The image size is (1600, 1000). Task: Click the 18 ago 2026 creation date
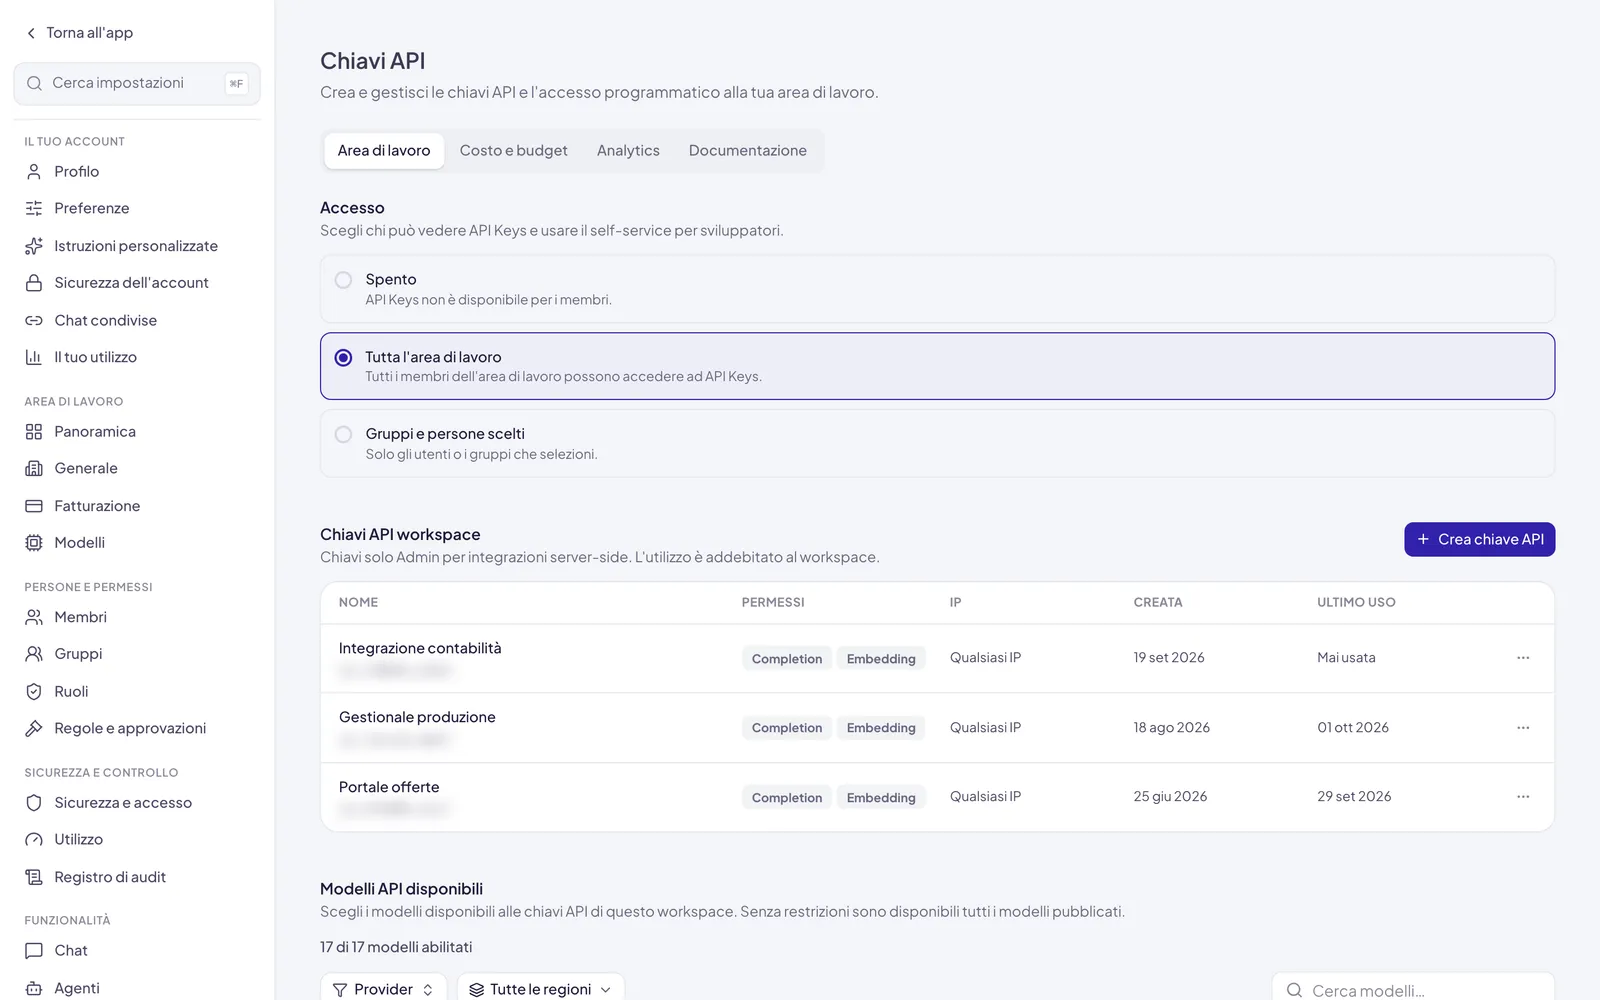[1171, 728]
